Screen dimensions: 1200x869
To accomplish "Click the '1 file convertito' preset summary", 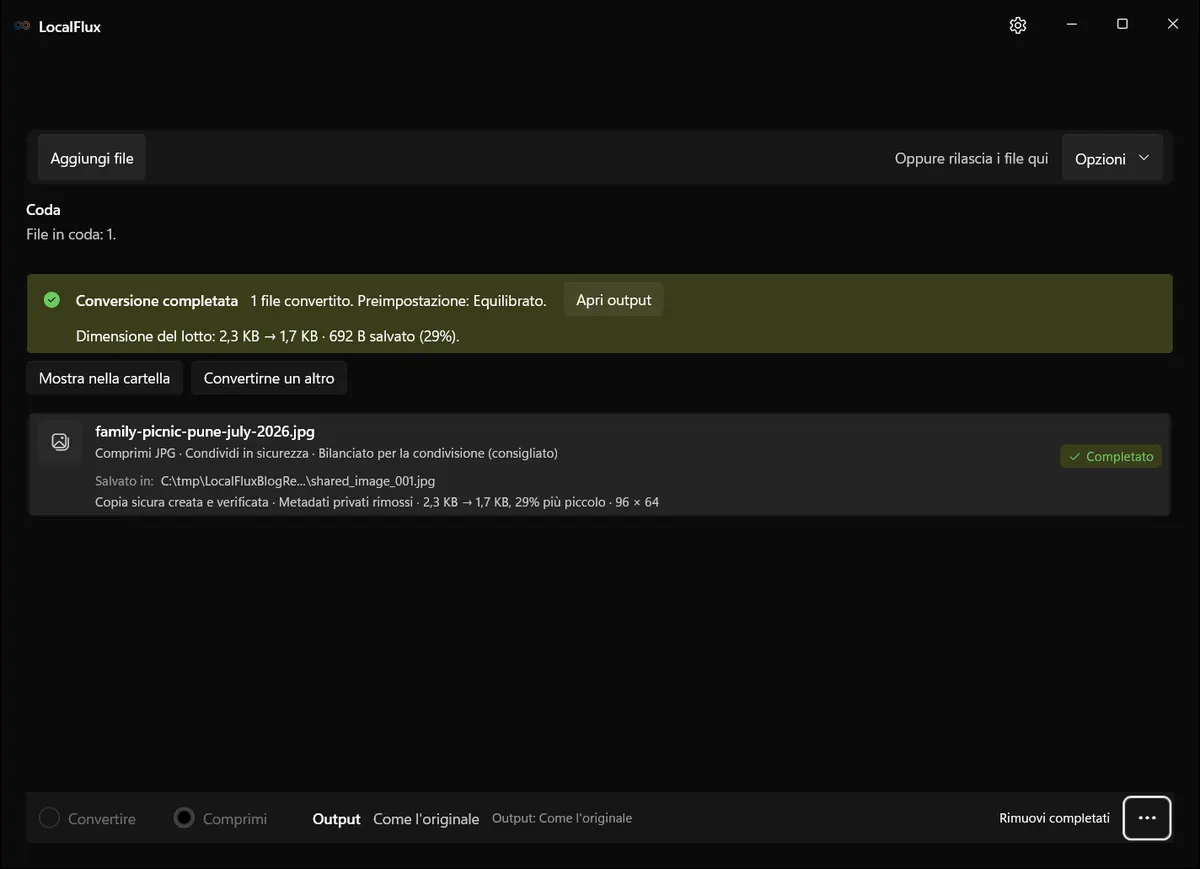I will pyautogui.click(x=399, y=301).
